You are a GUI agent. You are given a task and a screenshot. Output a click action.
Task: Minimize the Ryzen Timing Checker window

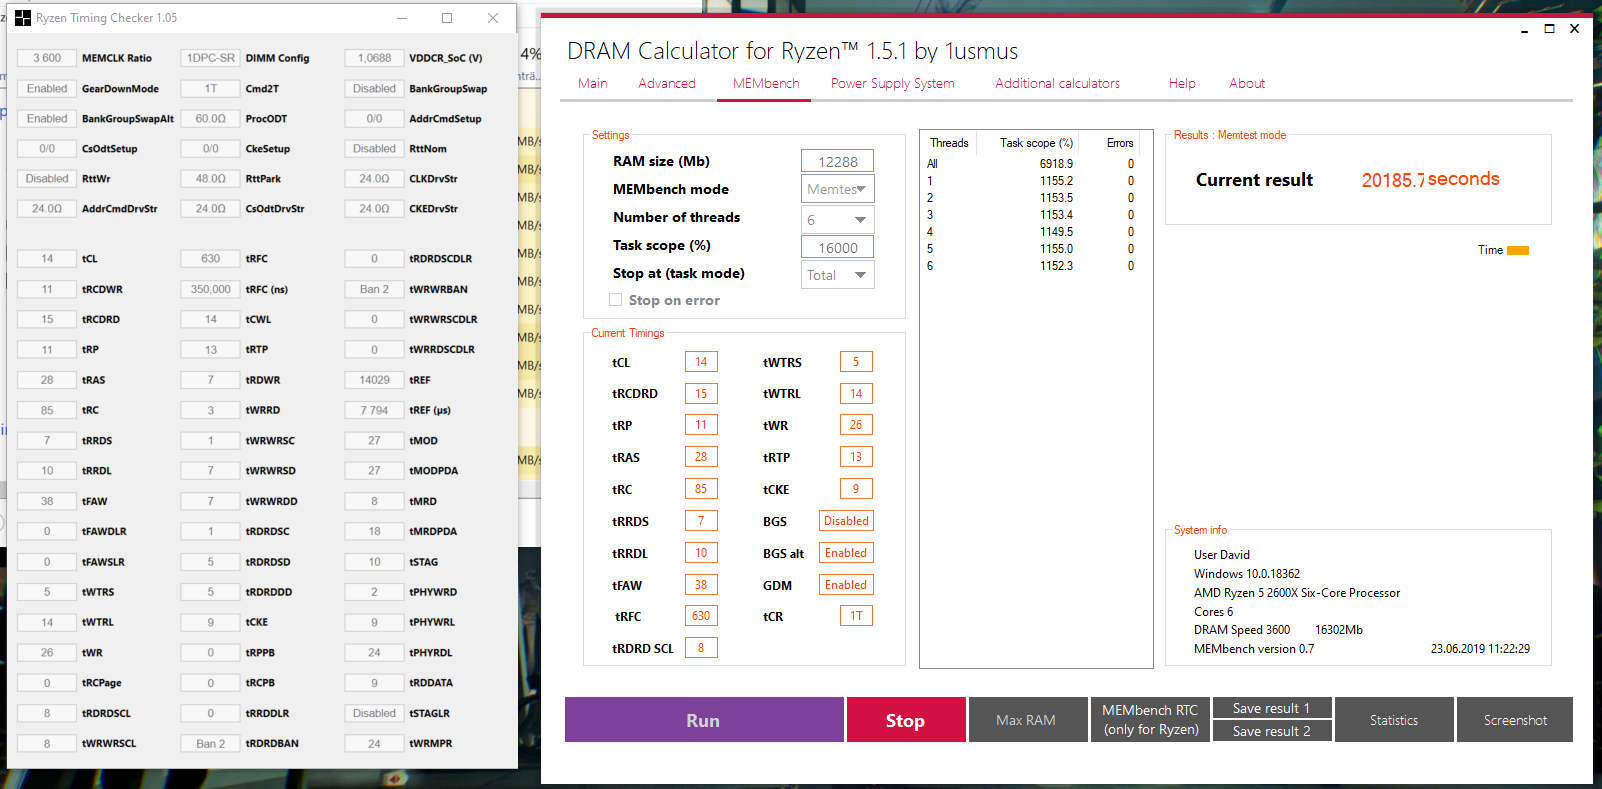pos(402,18)
